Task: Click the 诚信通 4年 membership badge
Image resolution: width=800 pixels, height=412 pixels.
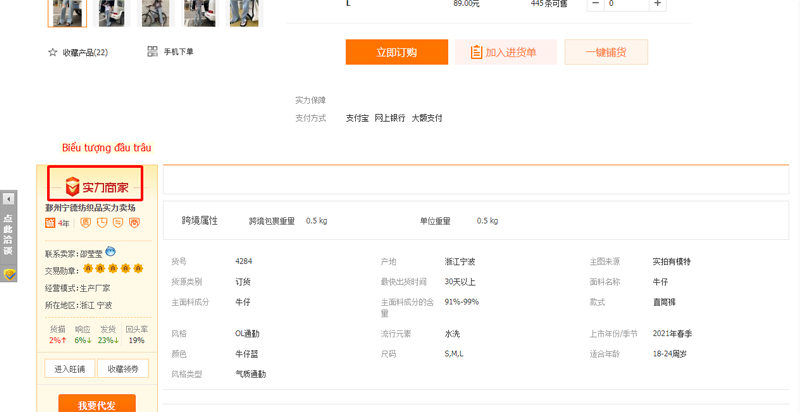Action: [x=57, y=223]
